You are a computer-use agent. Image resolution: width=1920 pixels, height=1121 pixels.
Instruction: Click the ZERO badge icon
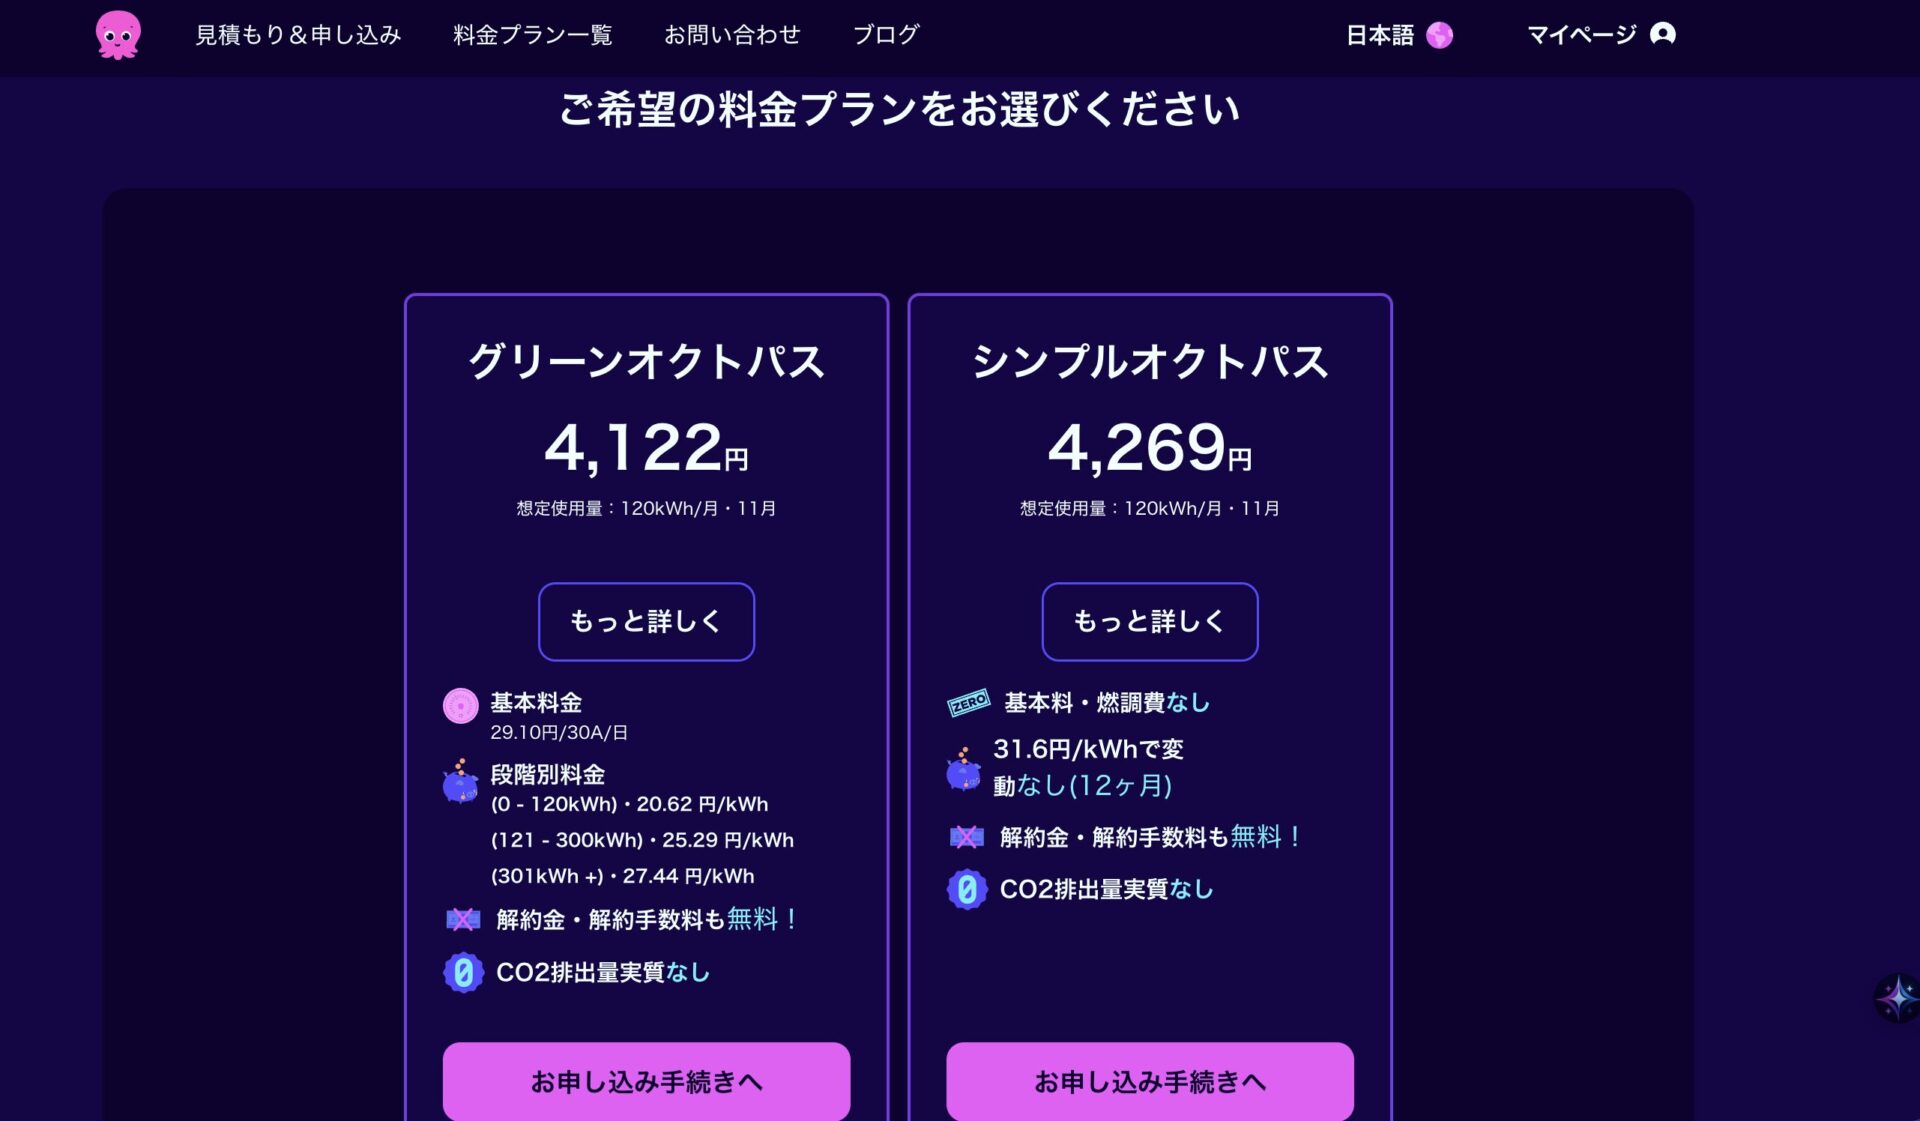(968, 703)
